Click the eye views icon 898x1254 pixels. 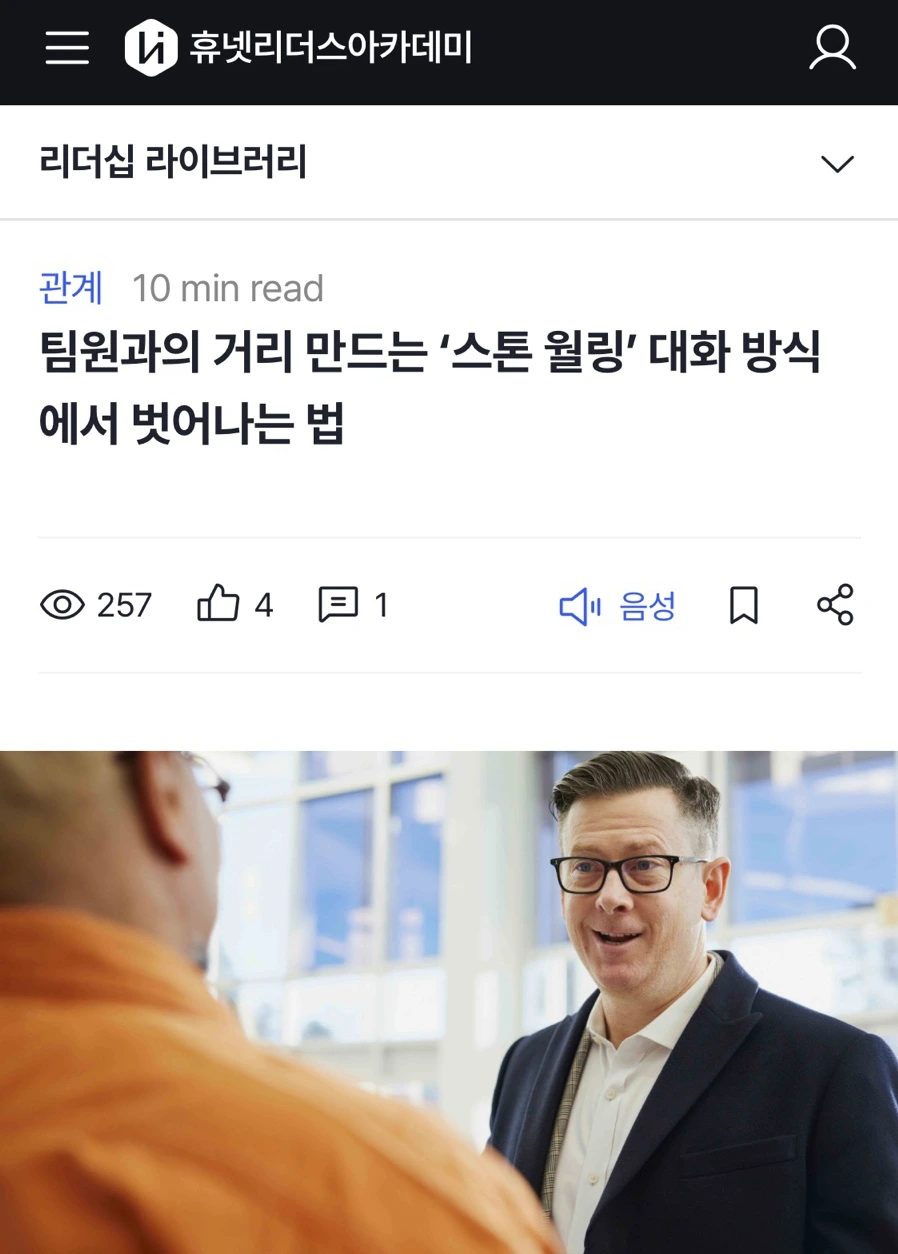62,605
